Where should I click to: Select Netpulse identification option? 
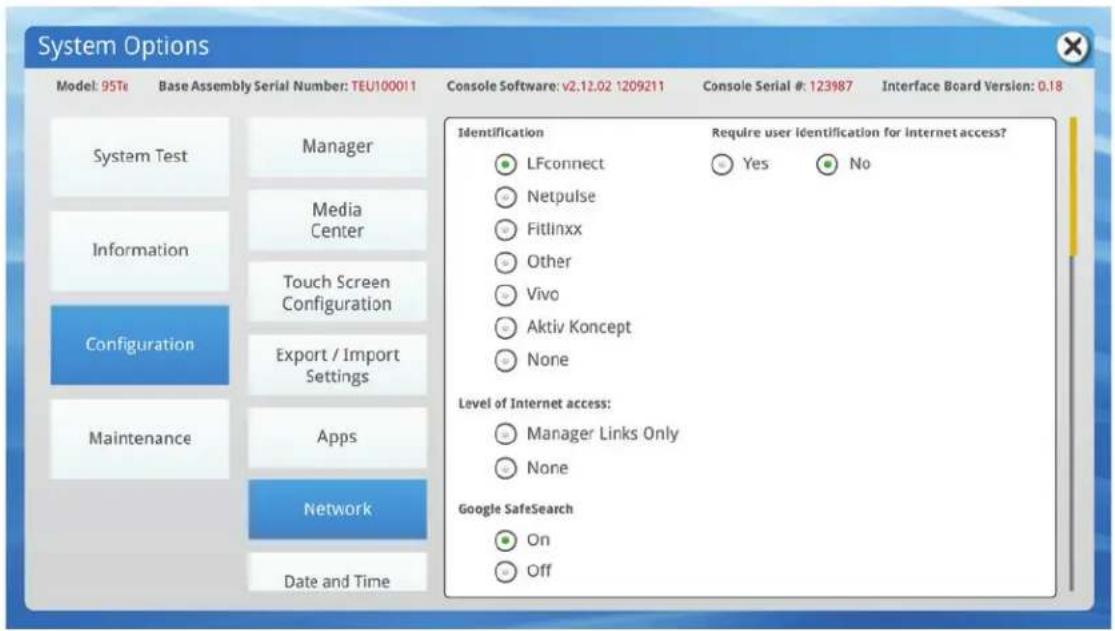pos(506,197)
